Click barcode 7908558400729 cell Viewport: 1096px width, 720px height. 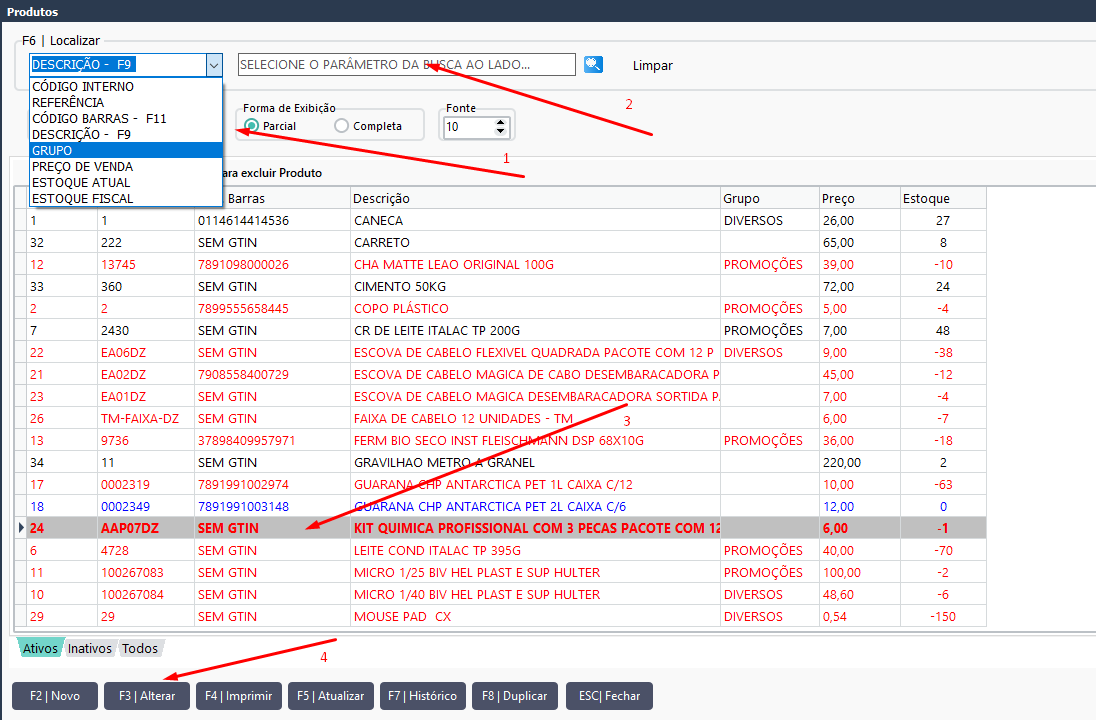[x=273, y=375]
